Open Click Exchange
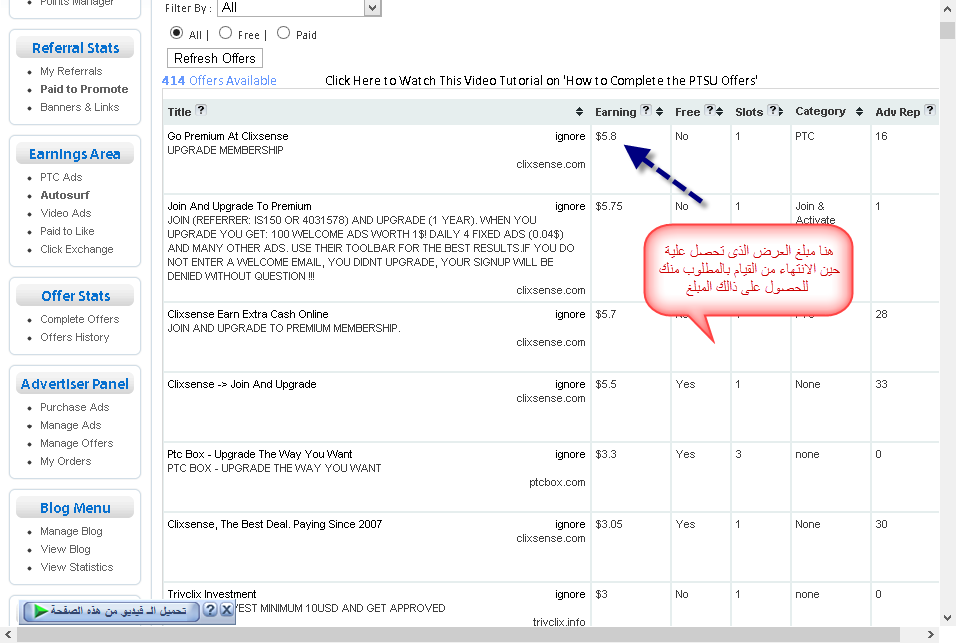 click(77, 249)
